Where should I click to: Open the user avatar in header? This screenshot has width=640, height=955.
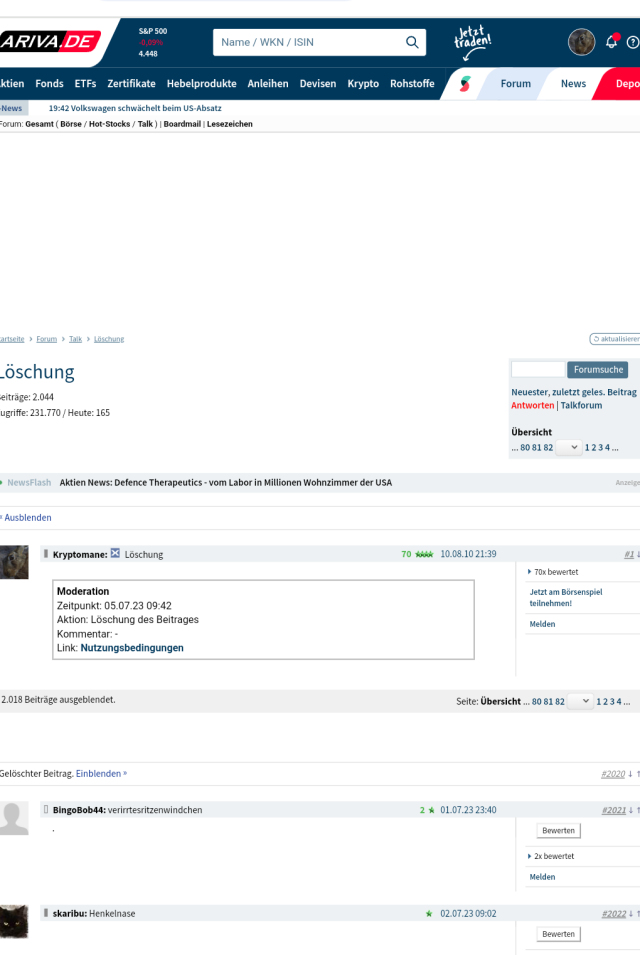(581, 42)
